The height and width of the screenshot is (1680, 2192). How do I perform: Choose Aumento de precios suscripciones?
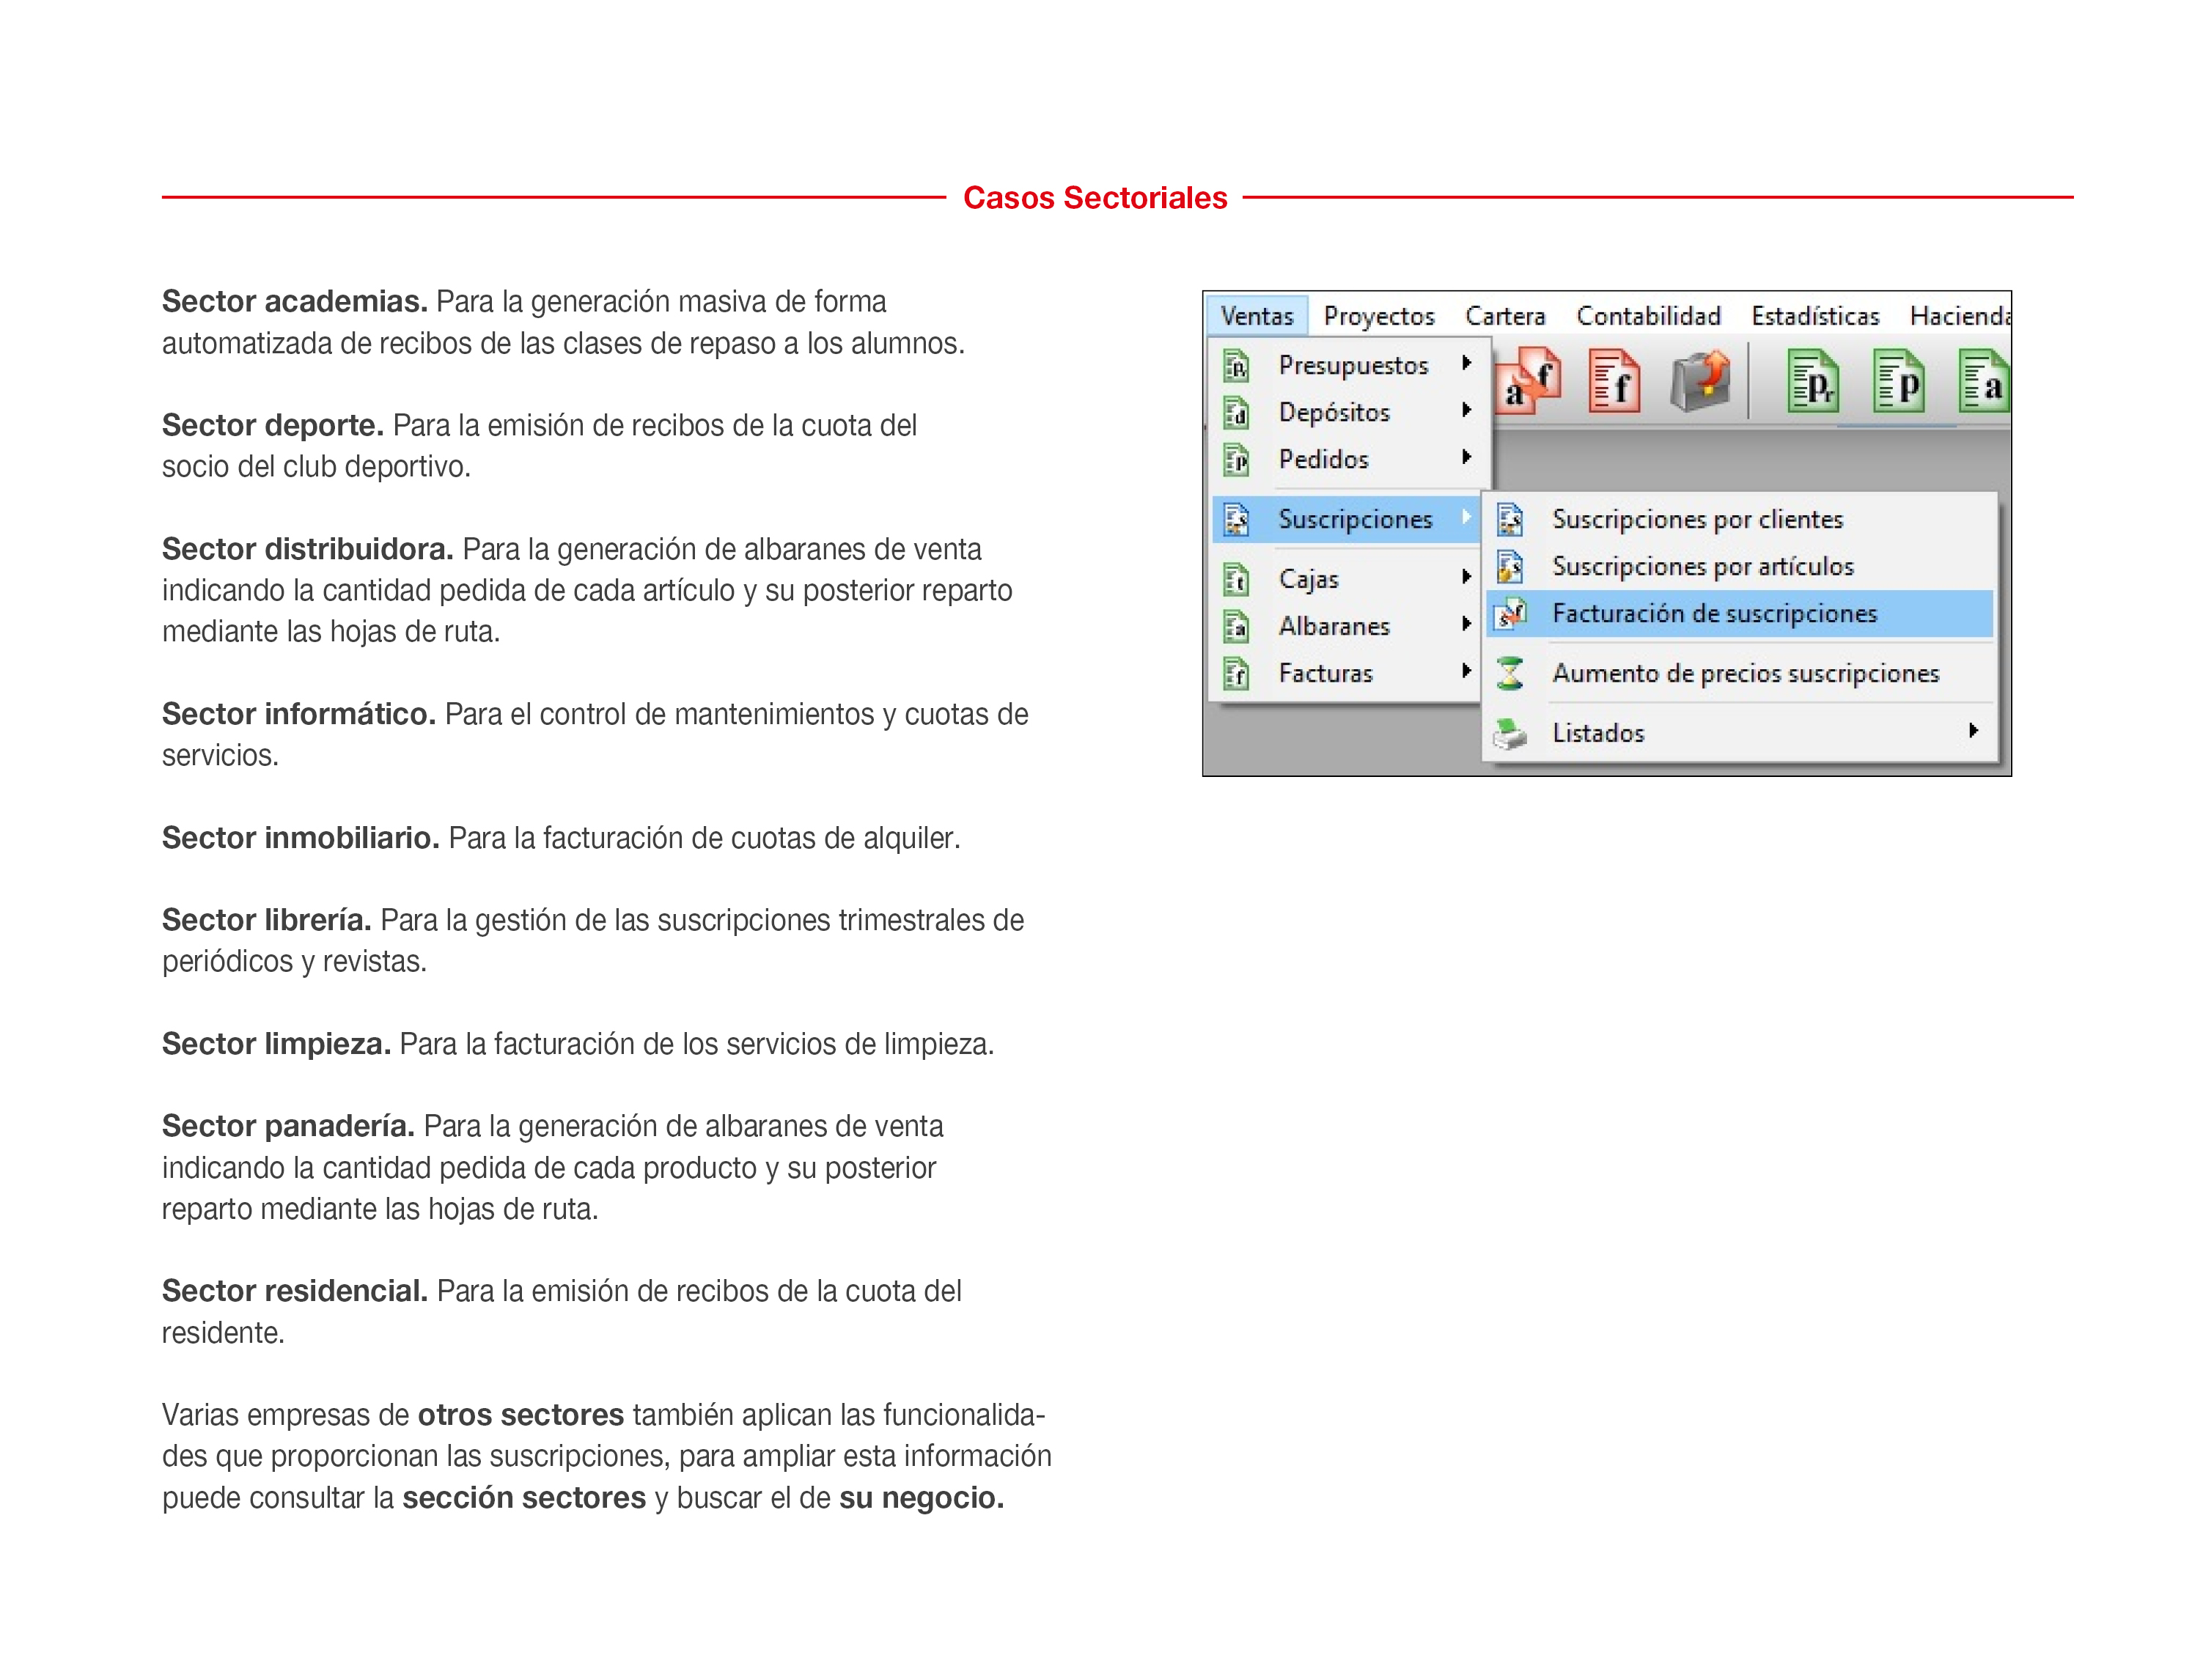pyautogui.click(x=1739, y=673)
